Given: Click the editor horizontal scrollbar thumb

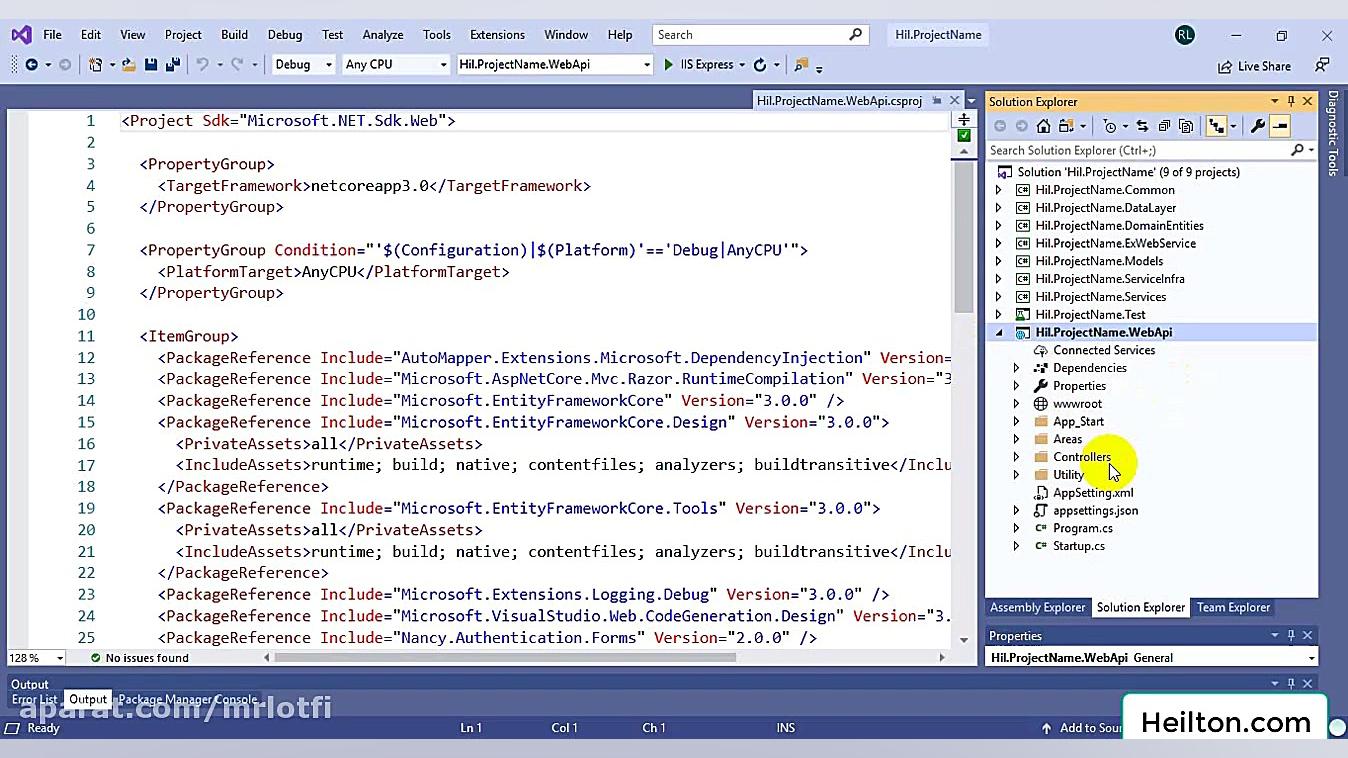Looking at the screenshot, I should click(x=505, y=658).
